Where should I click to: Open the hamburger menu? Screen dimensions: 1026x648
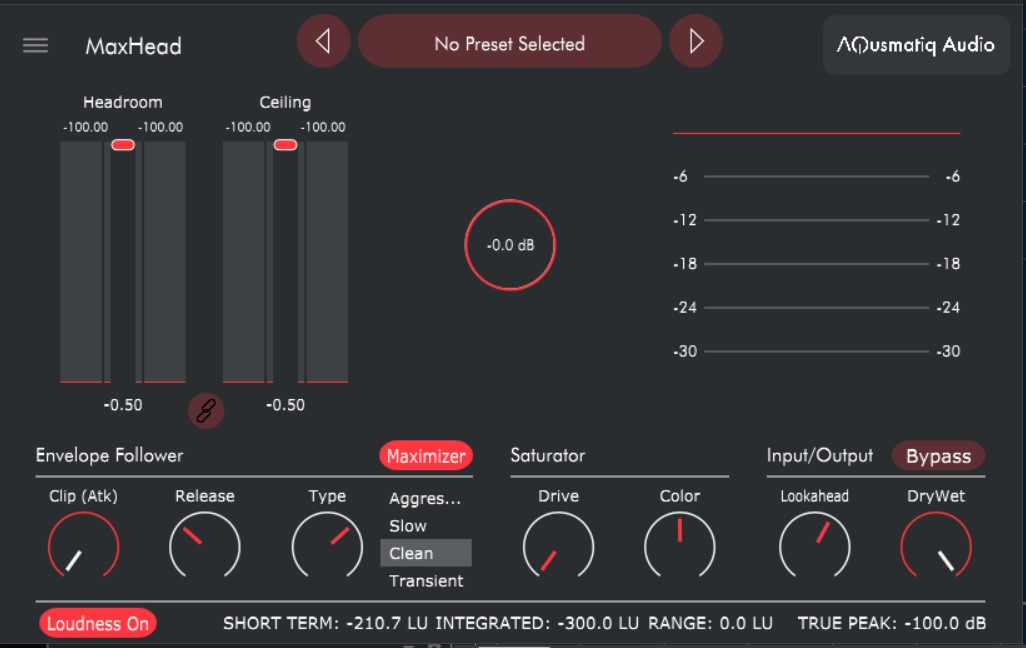35,44
